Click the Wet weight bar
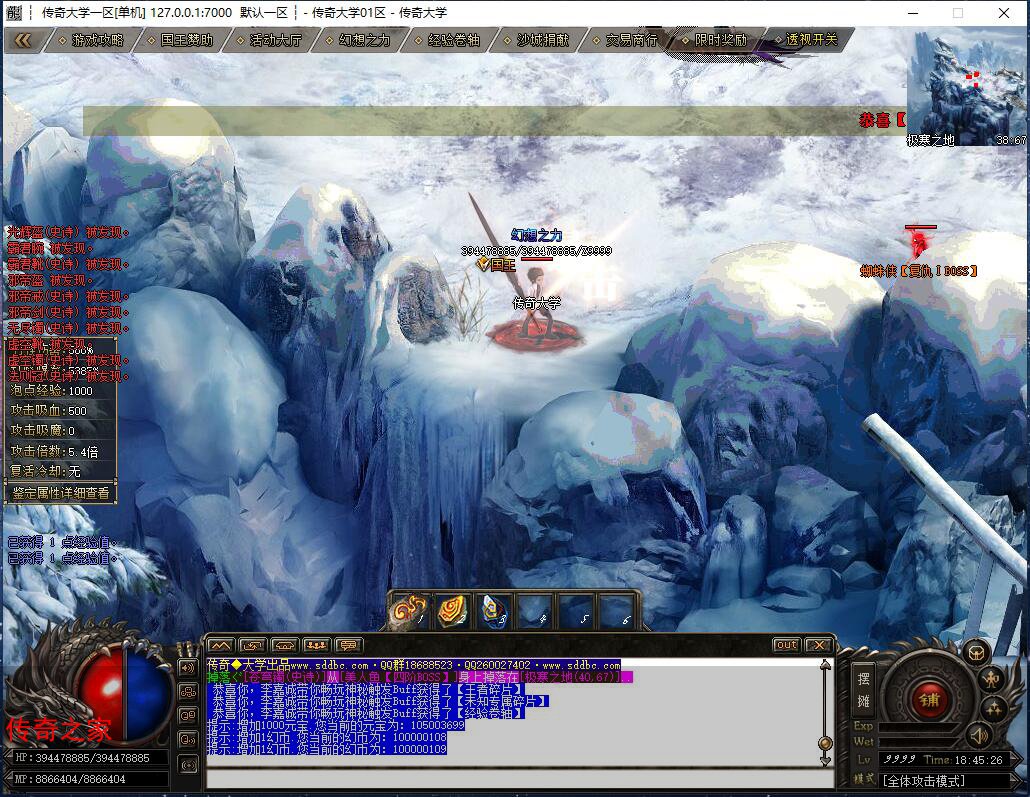The image size is (1030, 797). point(918,742)
